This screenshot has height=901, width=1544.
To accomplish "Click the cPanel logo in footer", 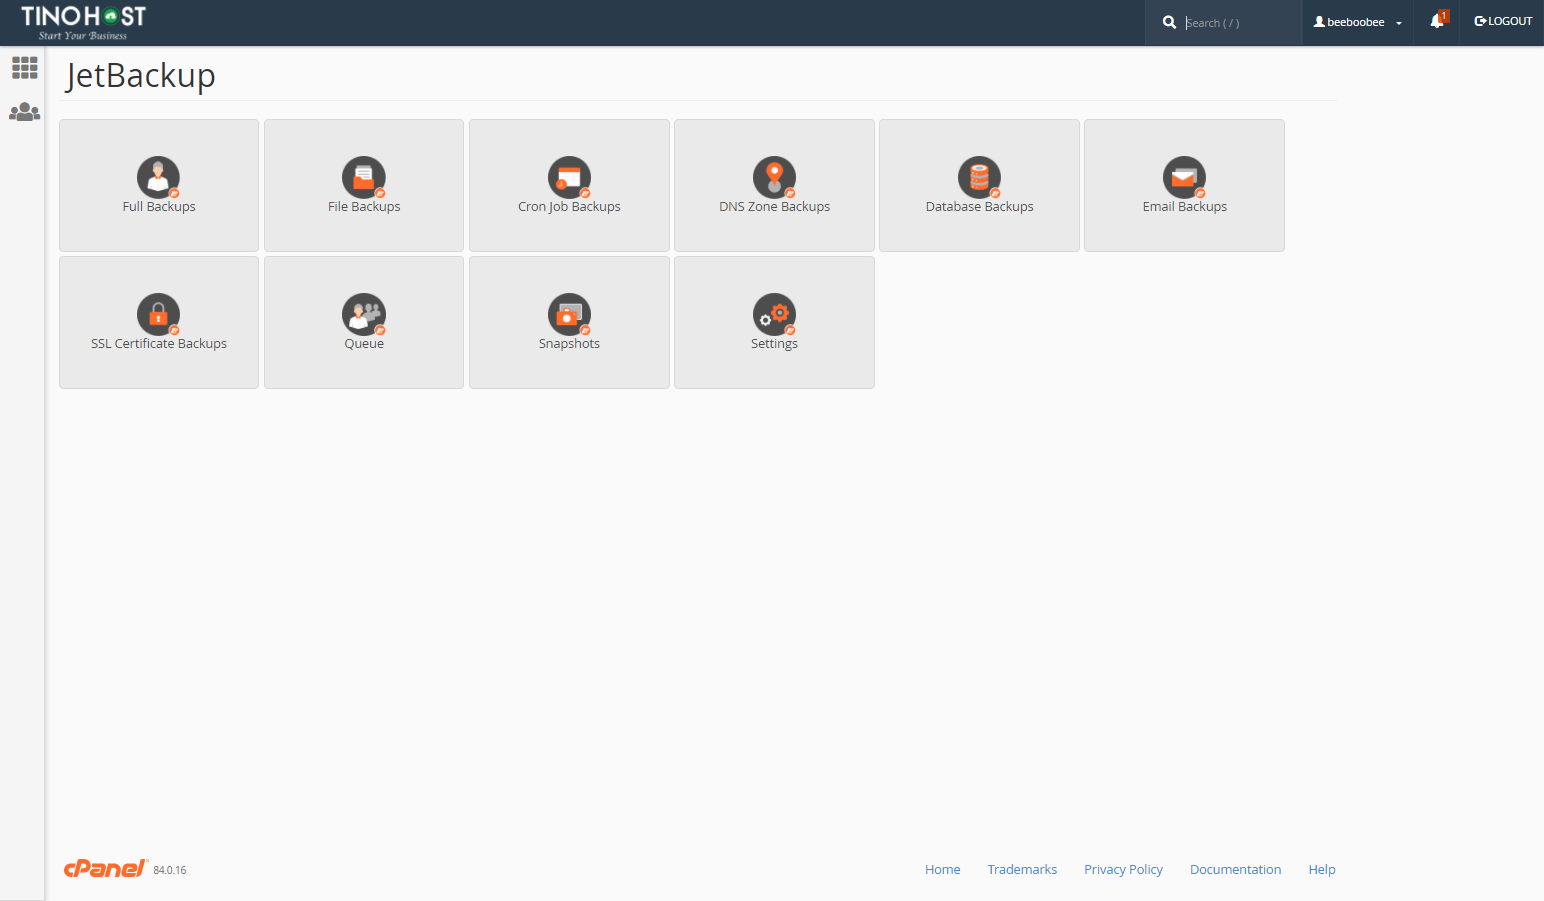I will click(x=105, y=868).
